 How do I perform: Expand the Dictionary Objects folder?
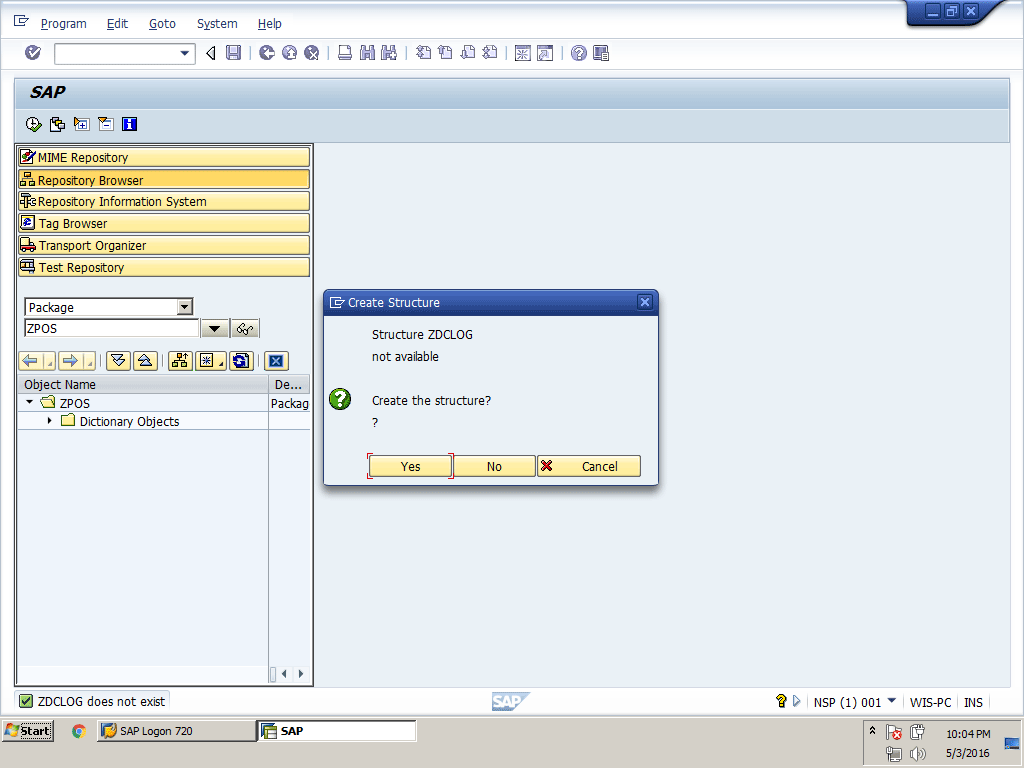pyautogui.click(x=50, y=421)
